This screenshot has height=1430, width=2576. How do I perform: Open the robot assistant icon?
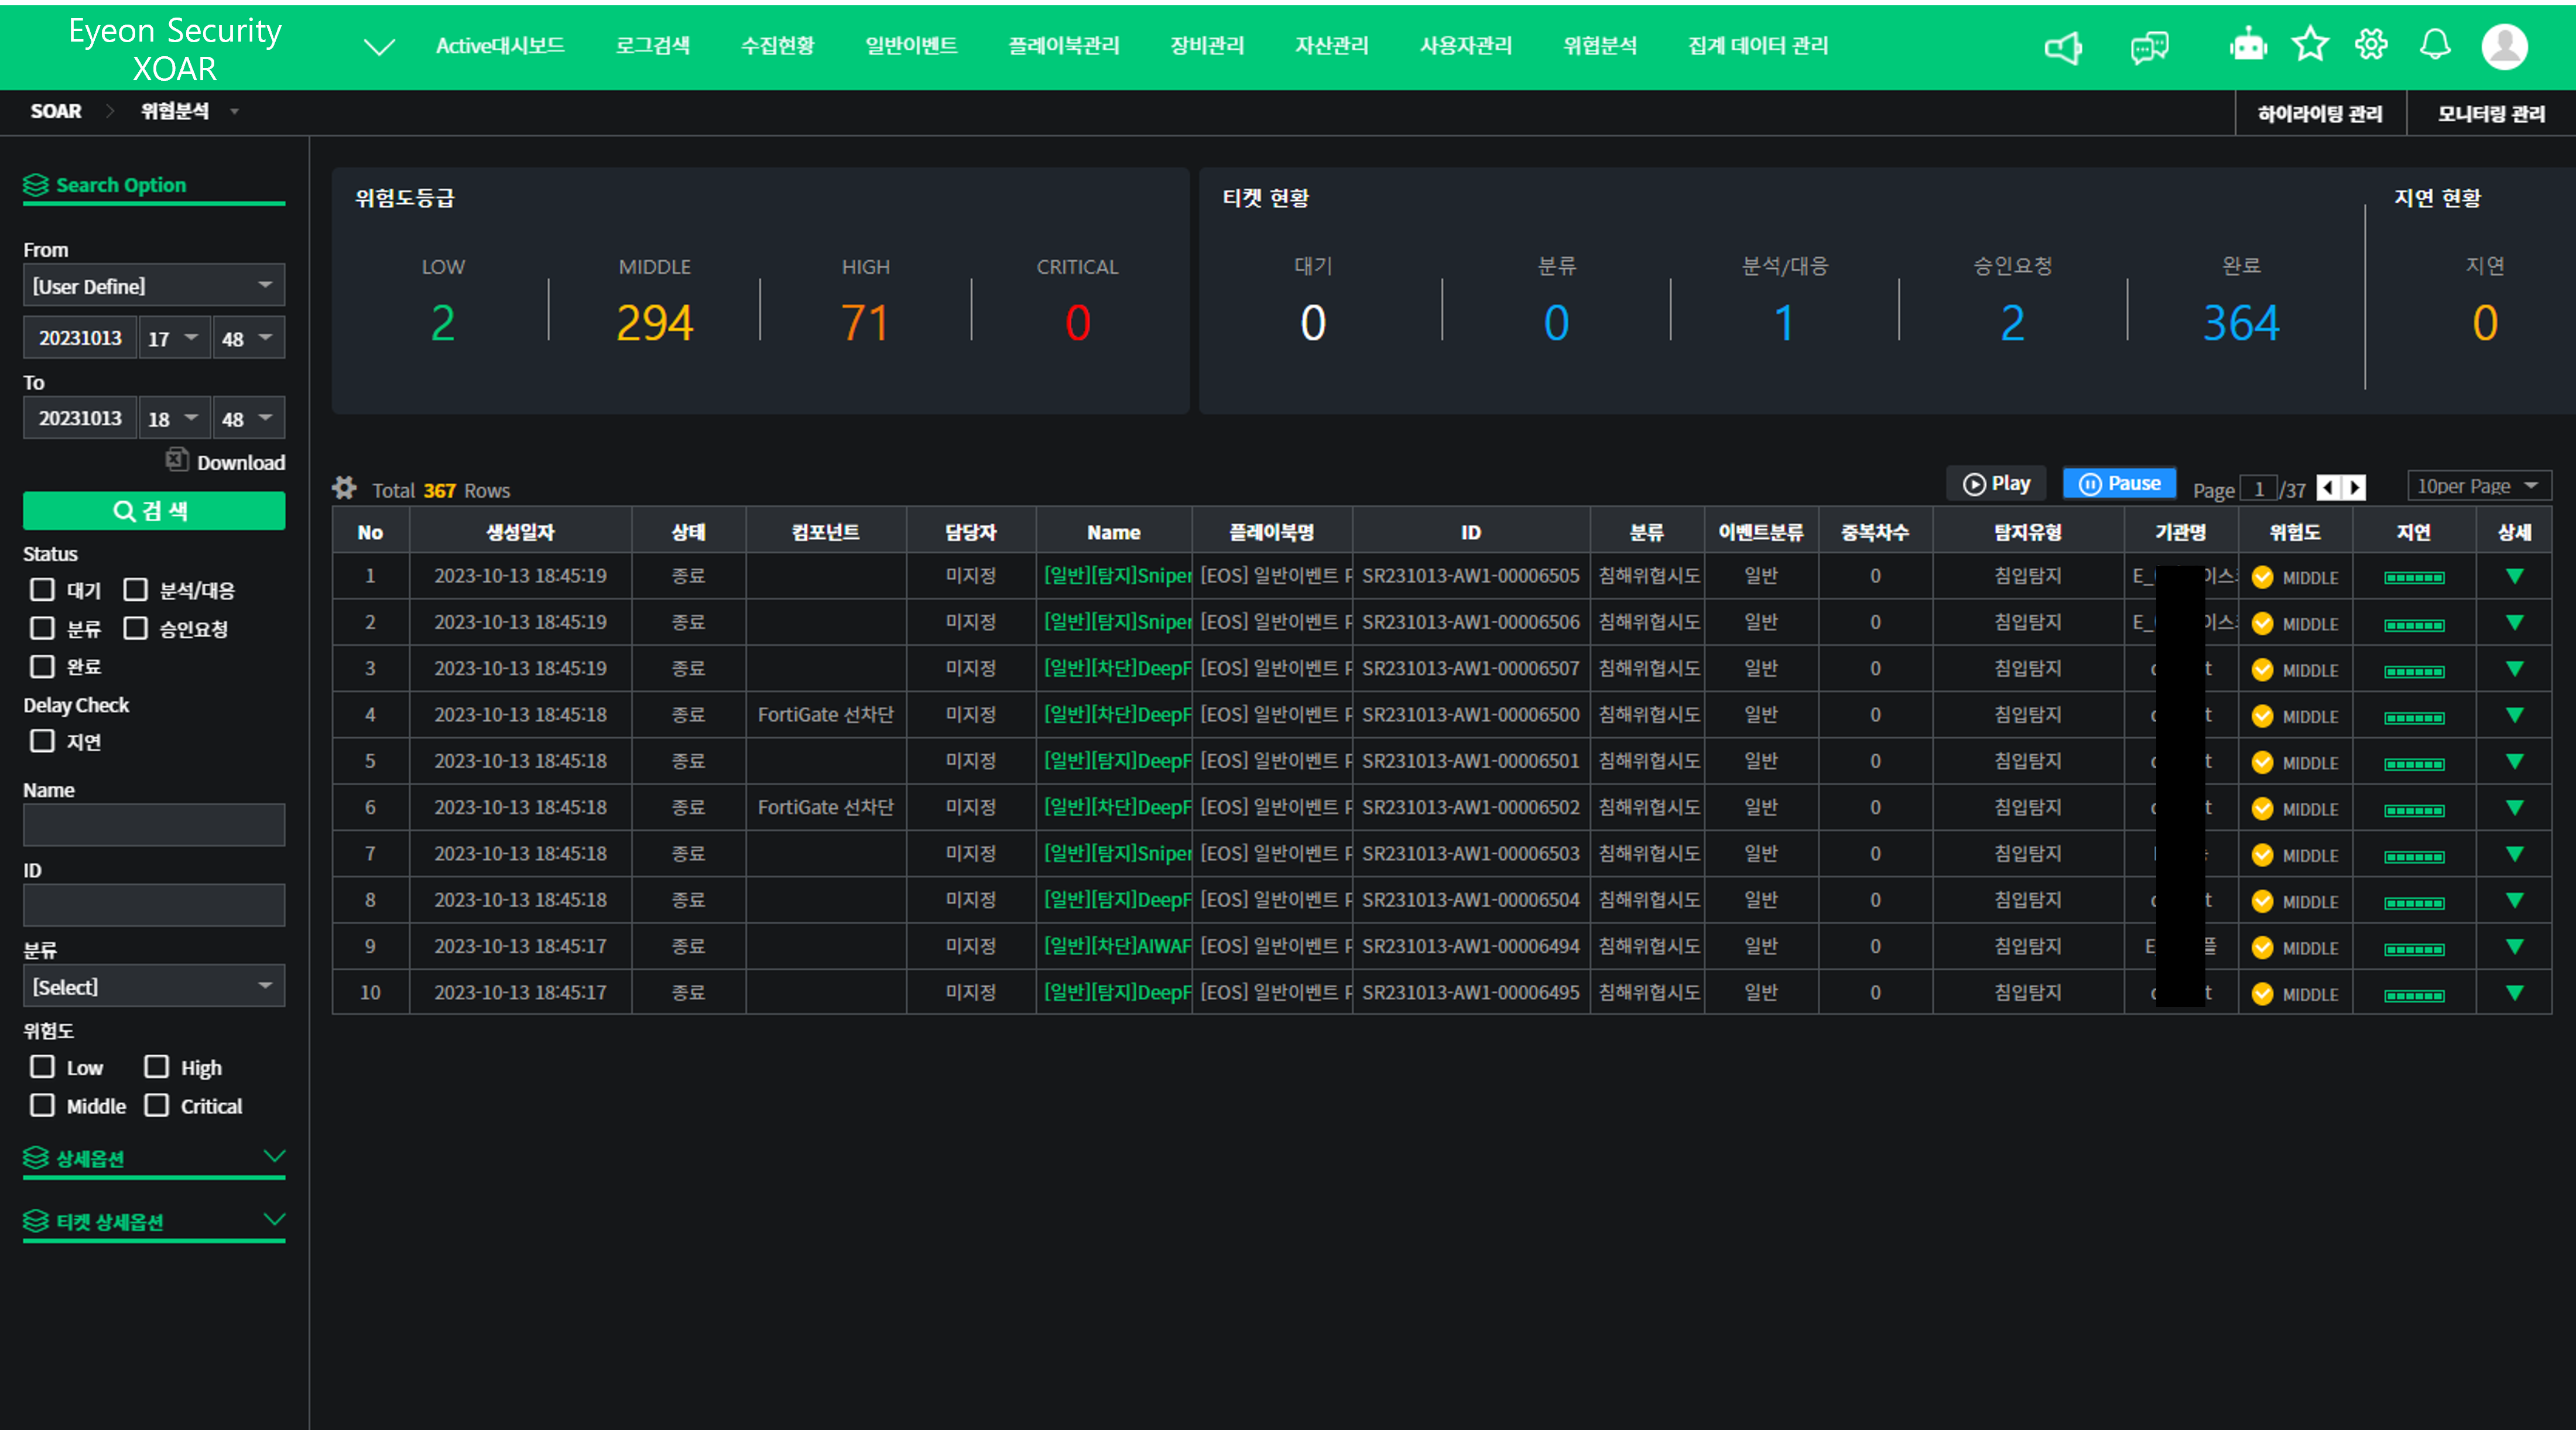click(2248, 45)
